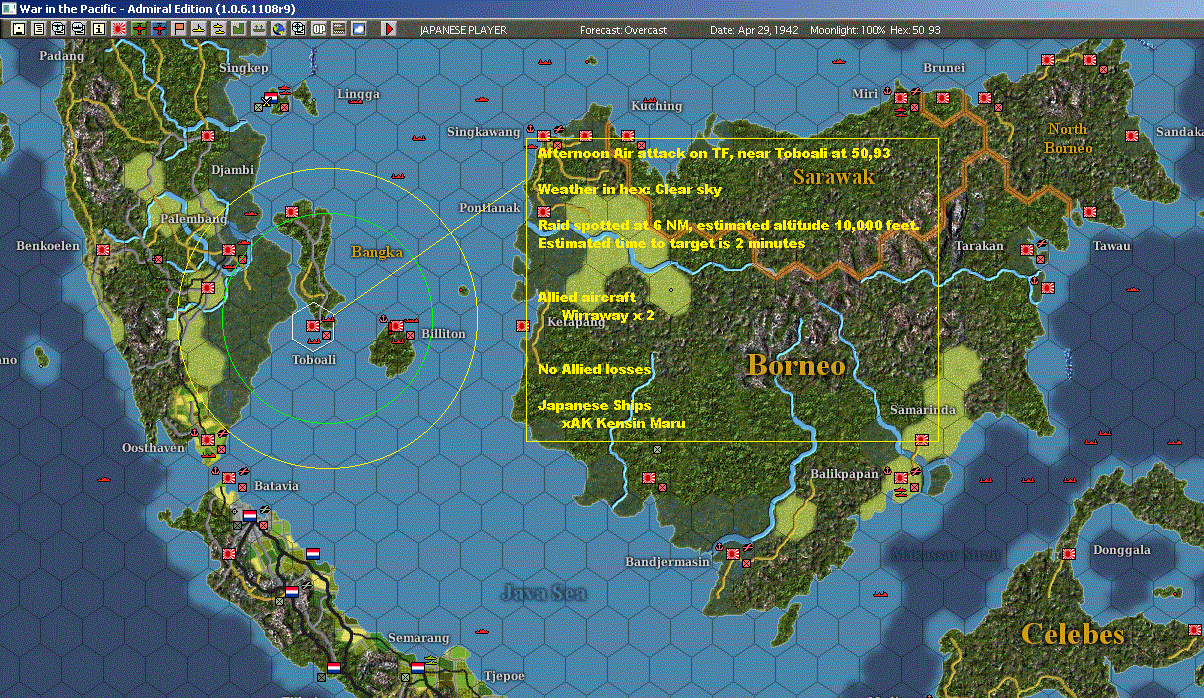Click the crosshair target toolbar icon
This screenshot has width=1204, height=698.
[299, 29]
